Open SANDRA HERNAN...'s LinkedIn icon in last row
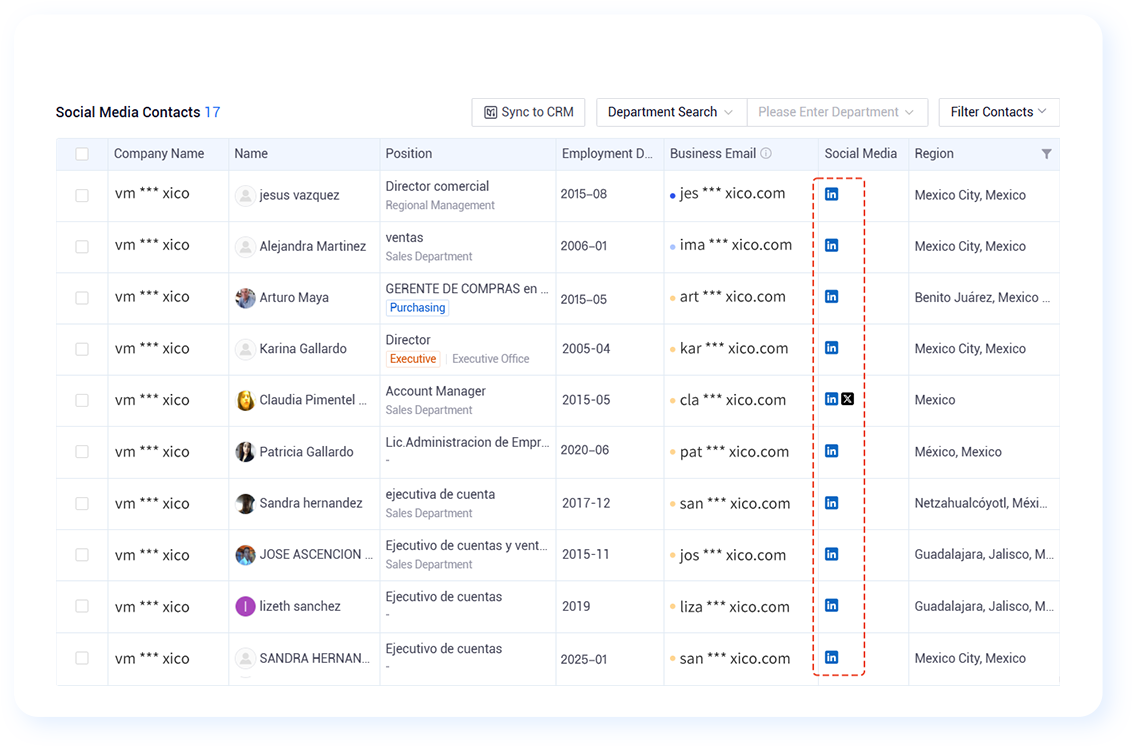 point(832,658)
